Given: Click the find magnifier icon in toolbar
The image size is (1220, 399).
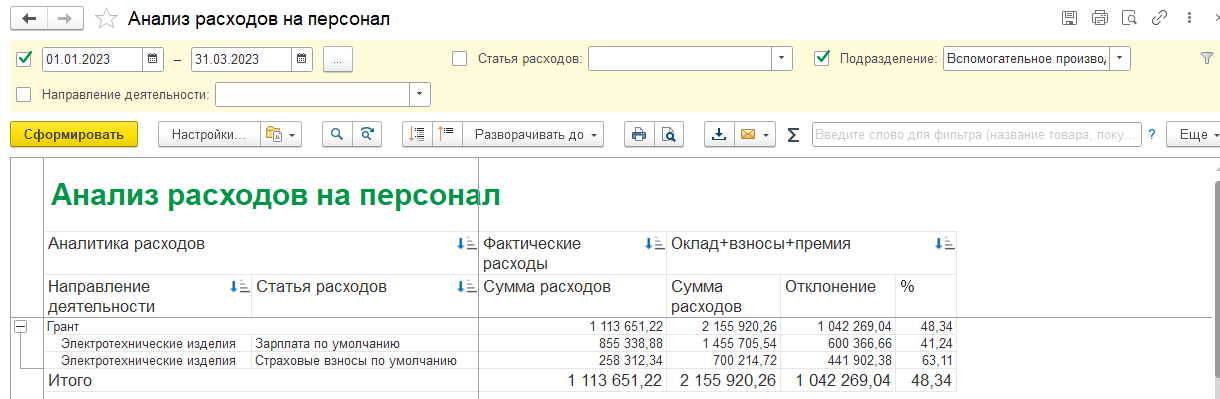Looking at the screenshot, I should pos(337,134).
